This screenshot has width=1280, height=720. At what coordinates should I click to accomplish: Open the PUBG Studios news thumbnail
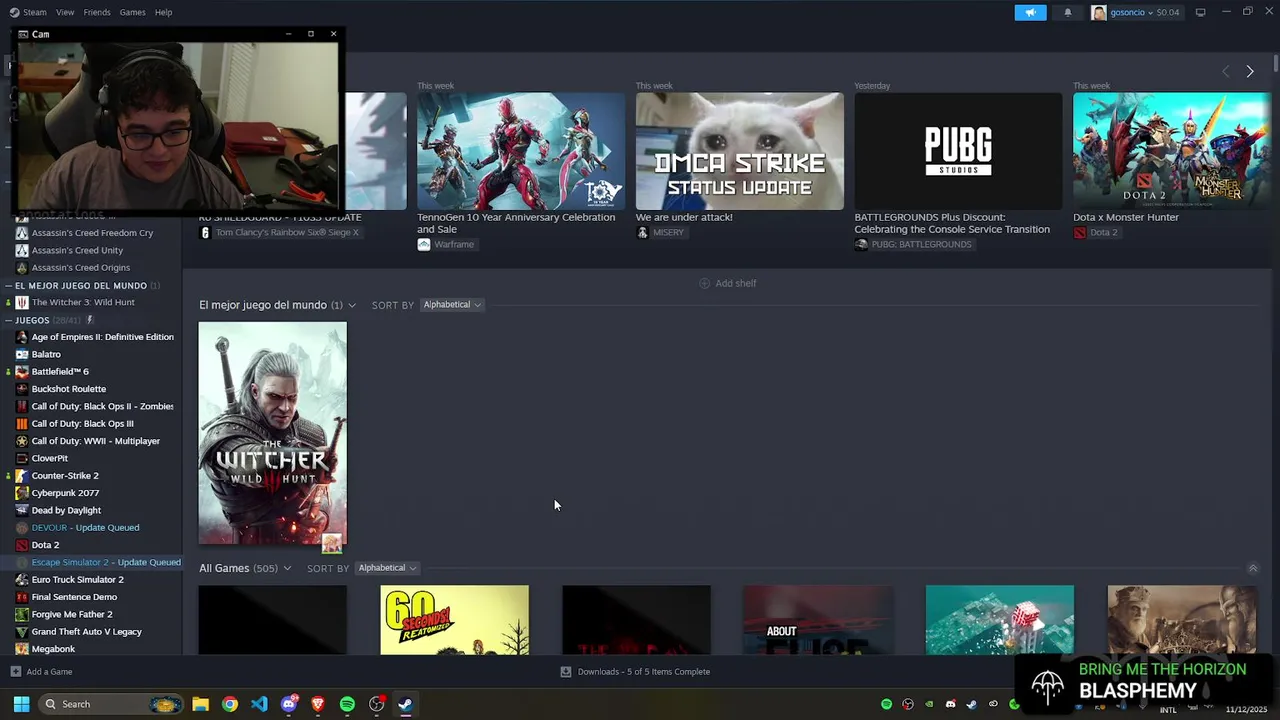point(958,151)
